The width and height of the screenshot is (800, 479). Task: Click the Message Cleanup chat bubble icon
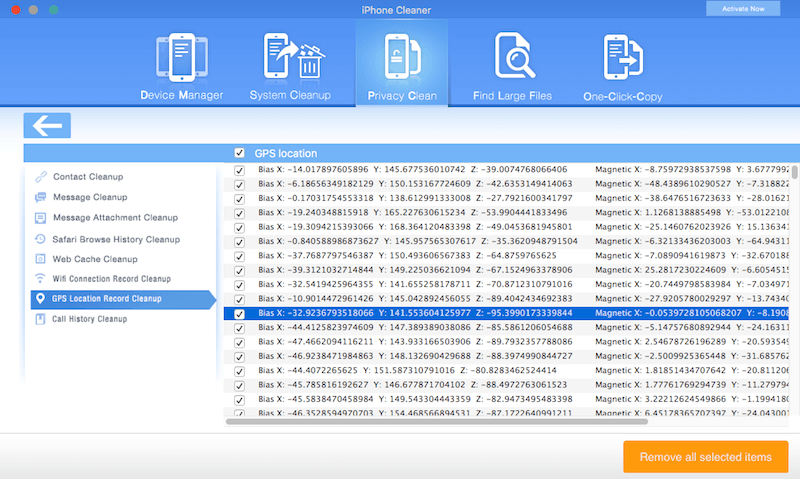coord(40,197)
